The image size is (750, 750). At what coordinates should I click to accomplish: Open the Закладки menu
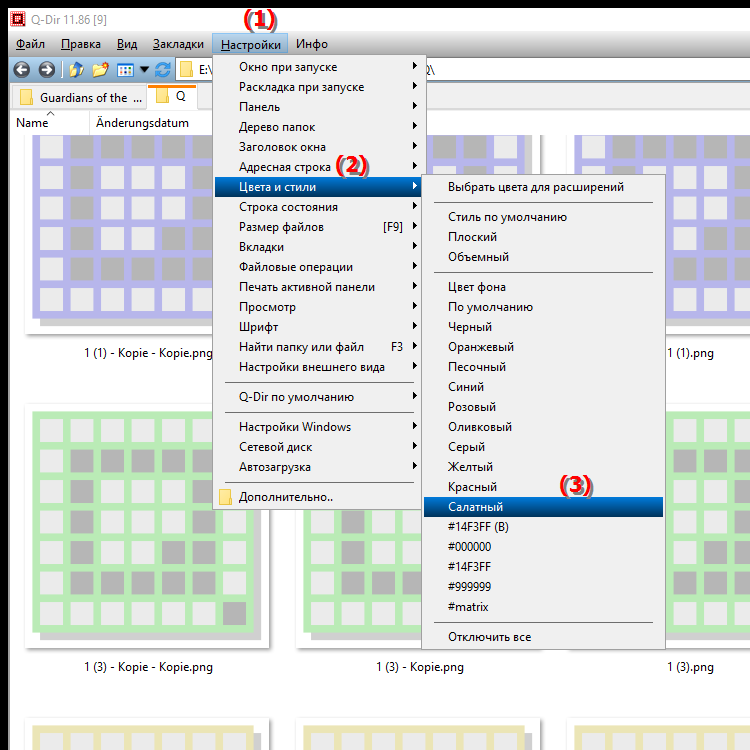point(178,44)
